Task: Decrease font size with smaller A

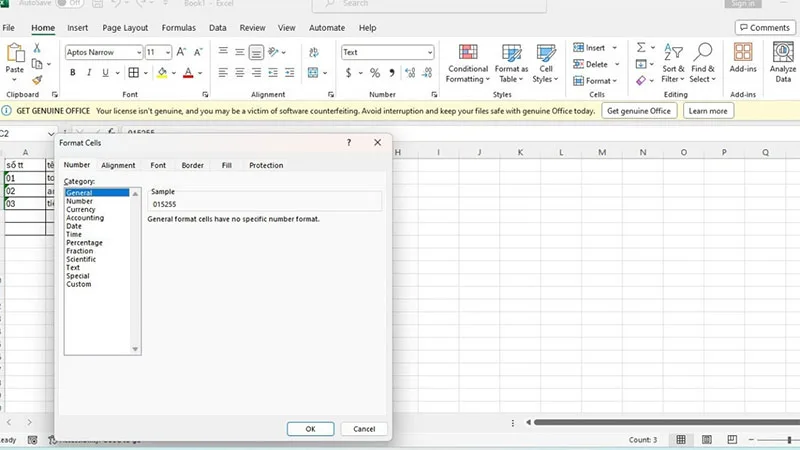Action: coord(198,52)
